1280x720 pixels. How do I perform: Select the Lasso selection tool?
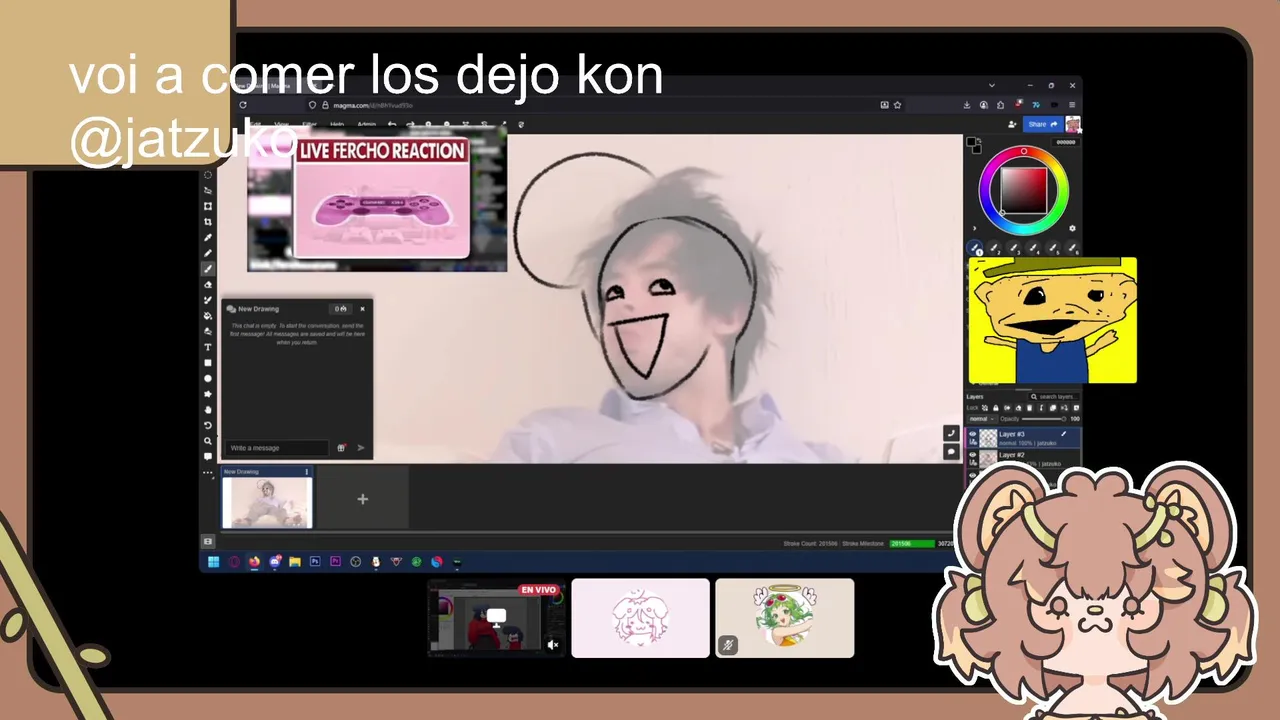click(x=208, y=190)
